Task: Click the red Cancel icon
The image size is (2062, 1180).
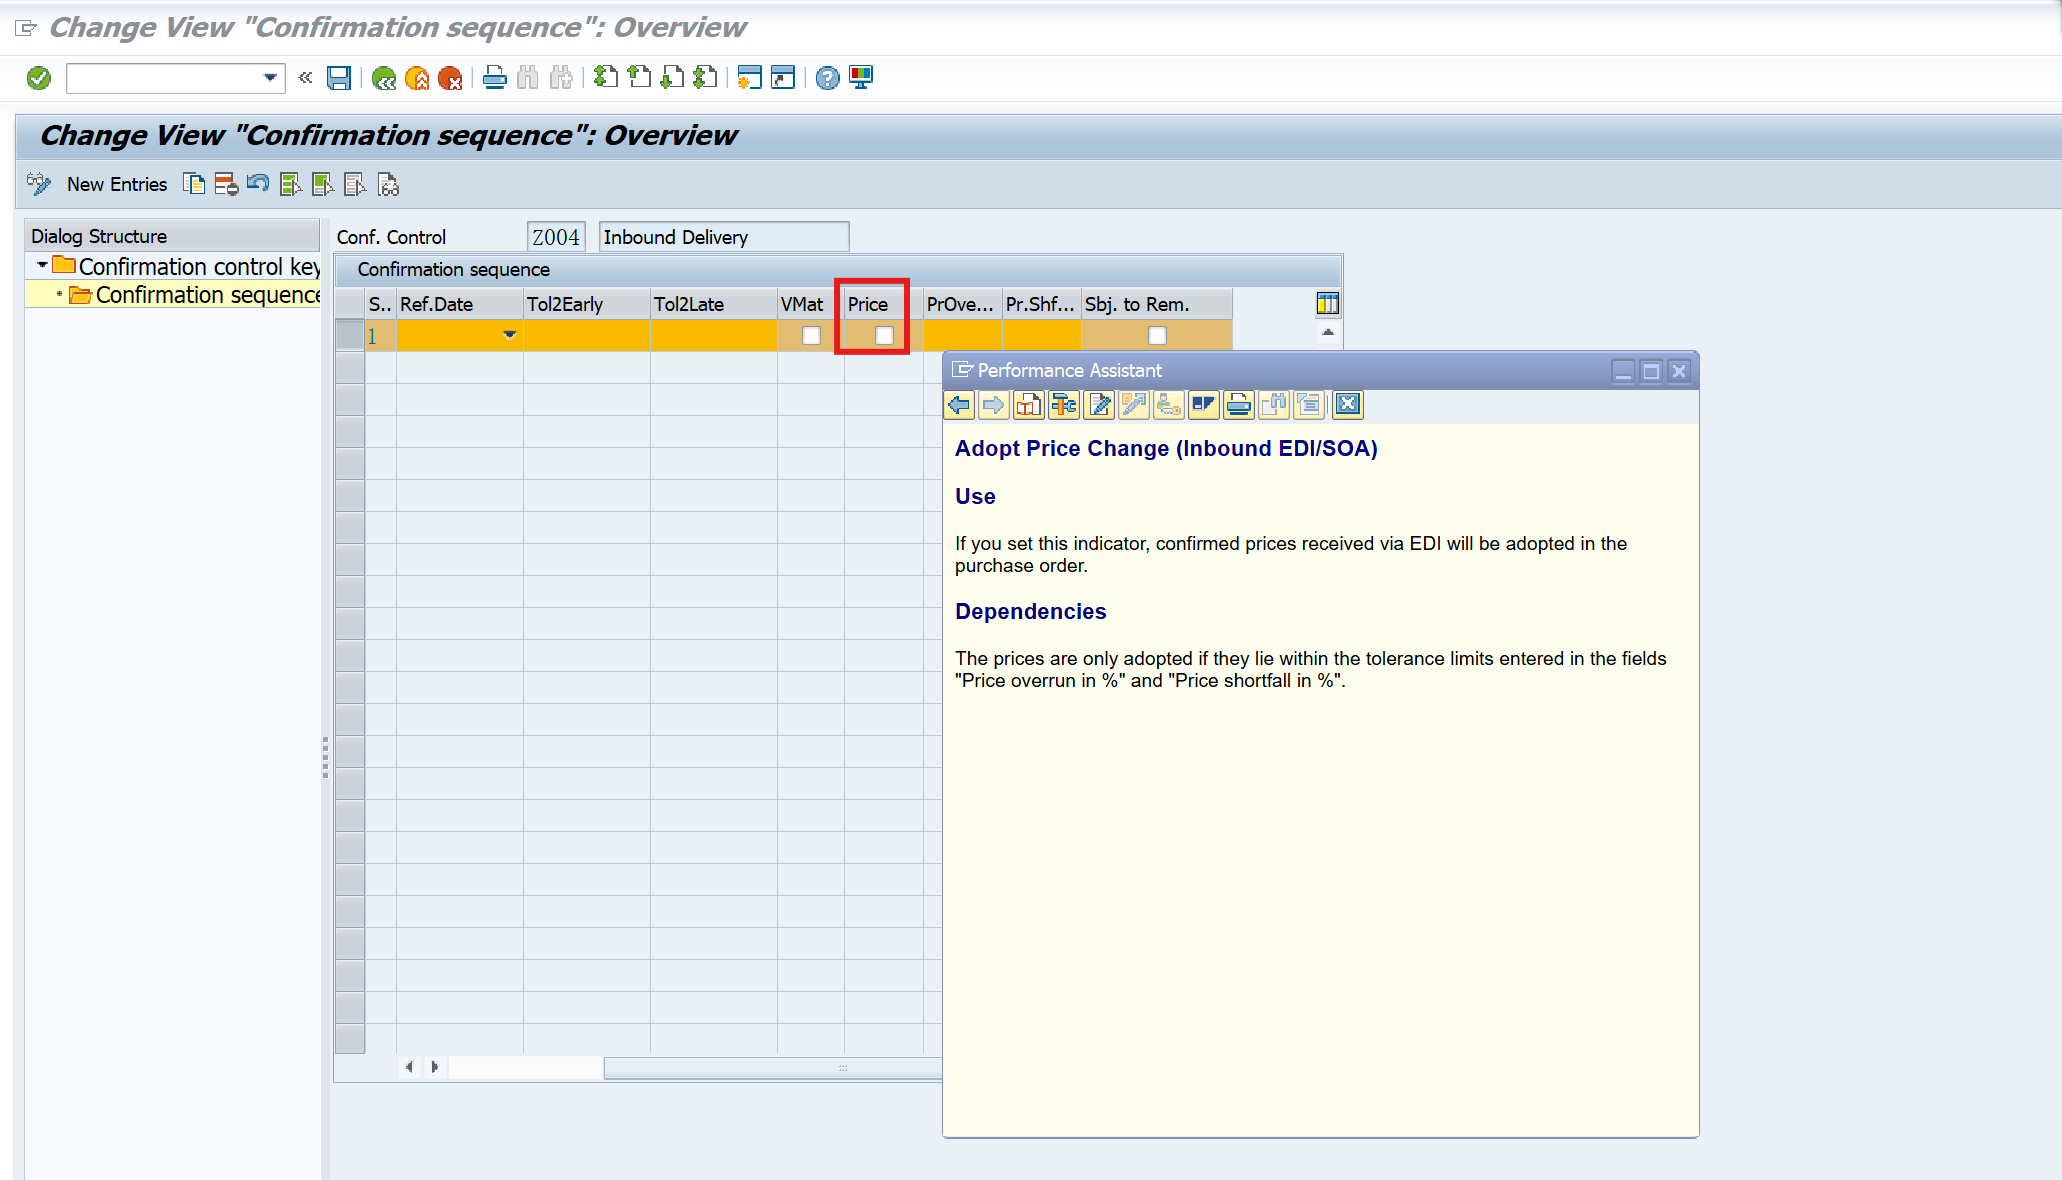Action: click(x=450, y=78)
